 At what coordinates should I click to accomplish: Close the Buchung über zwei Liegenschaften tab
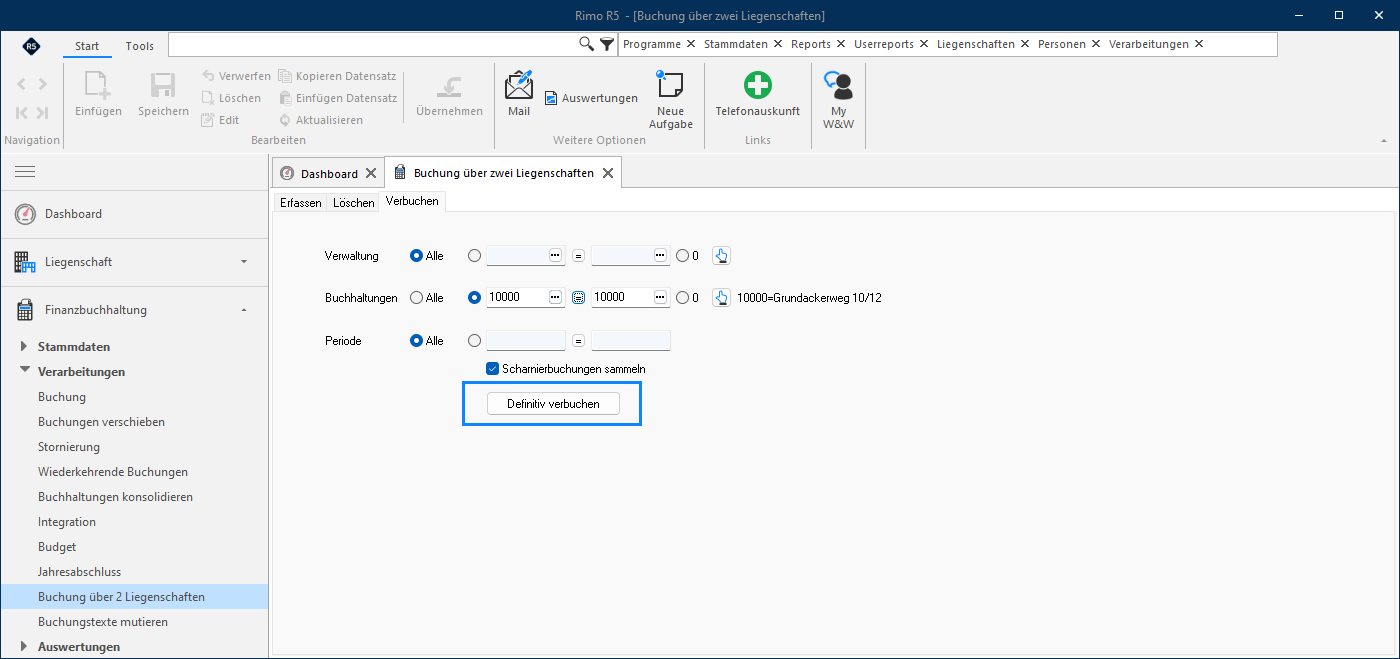point(607,173)
